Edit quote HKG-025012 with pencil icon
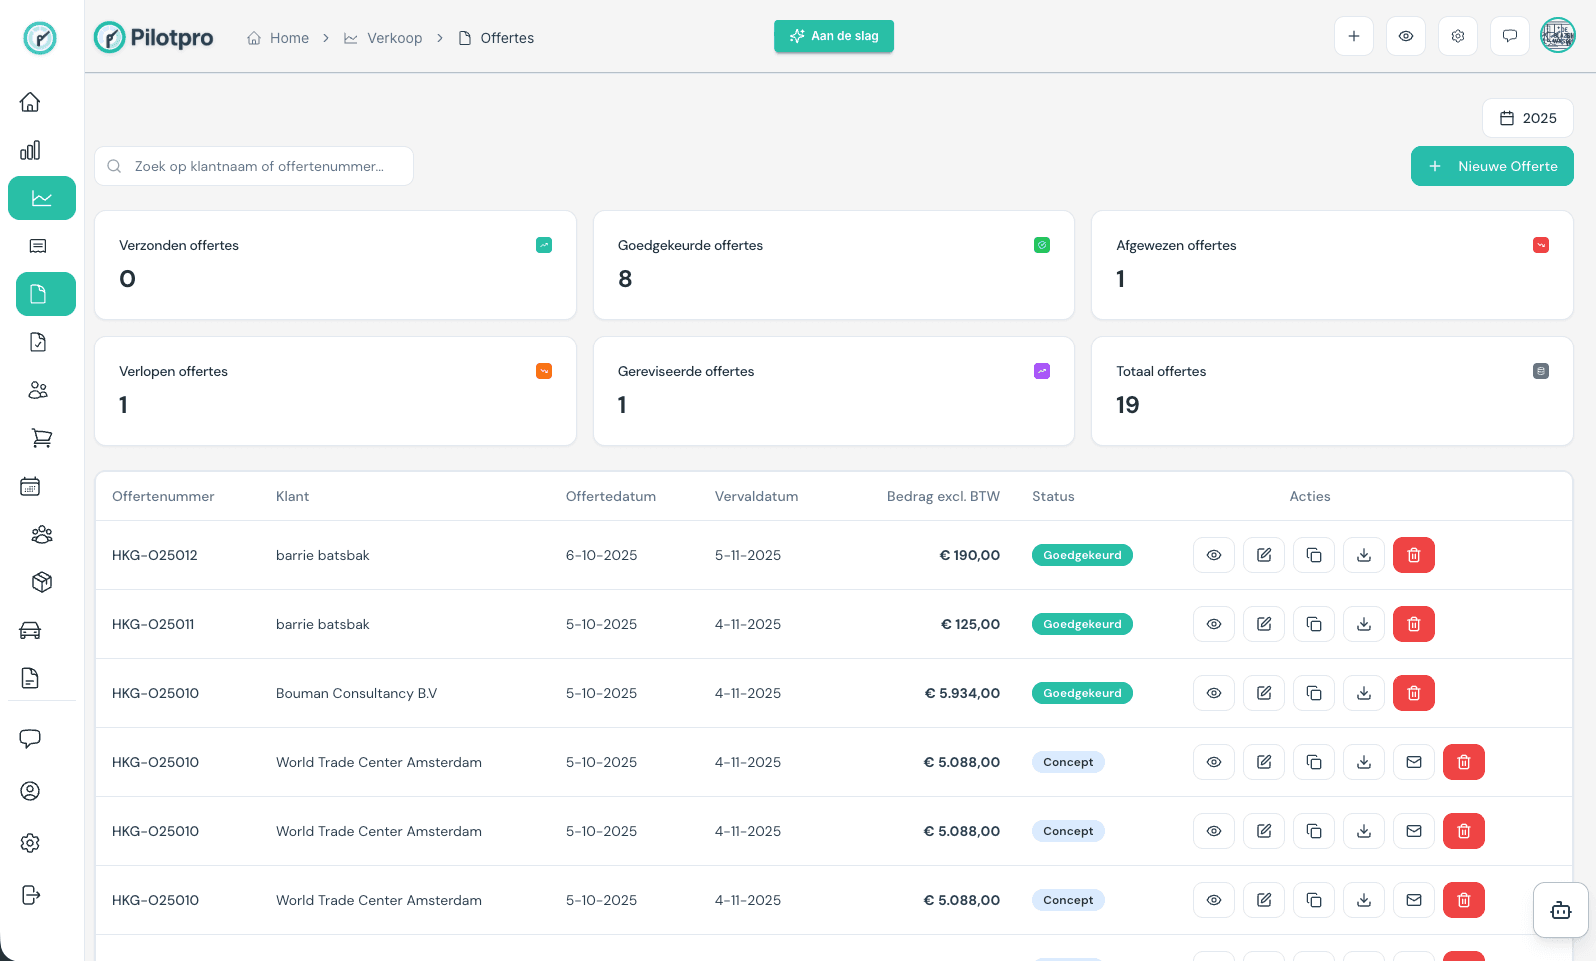The width and height of the screenshot is (1596, 961). click(1263, 555)
